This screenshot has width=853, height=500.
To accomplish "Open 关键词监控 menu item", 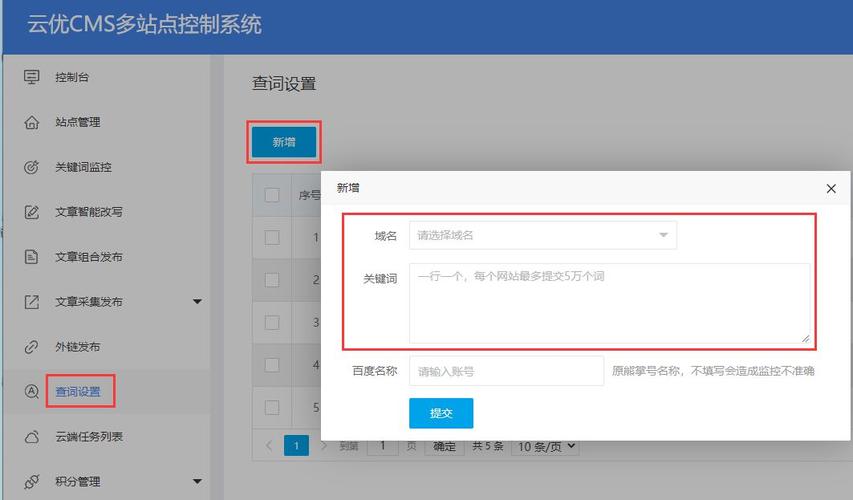I will click(x=83, y=167).
